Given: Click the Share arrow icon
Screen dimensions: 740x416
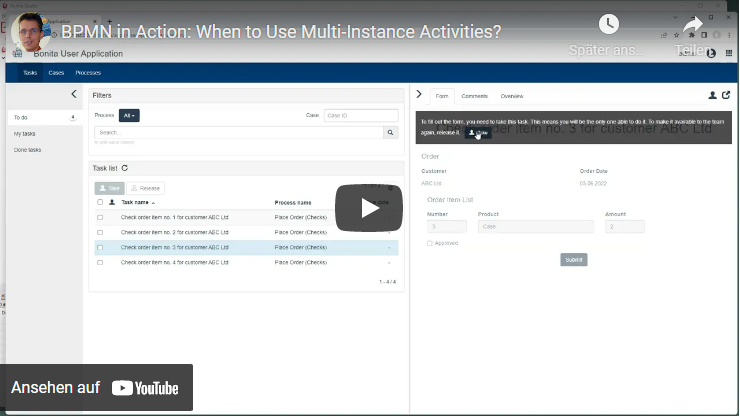Looking at the screenshot, I should pyautogui.click(x=693, y=25).
